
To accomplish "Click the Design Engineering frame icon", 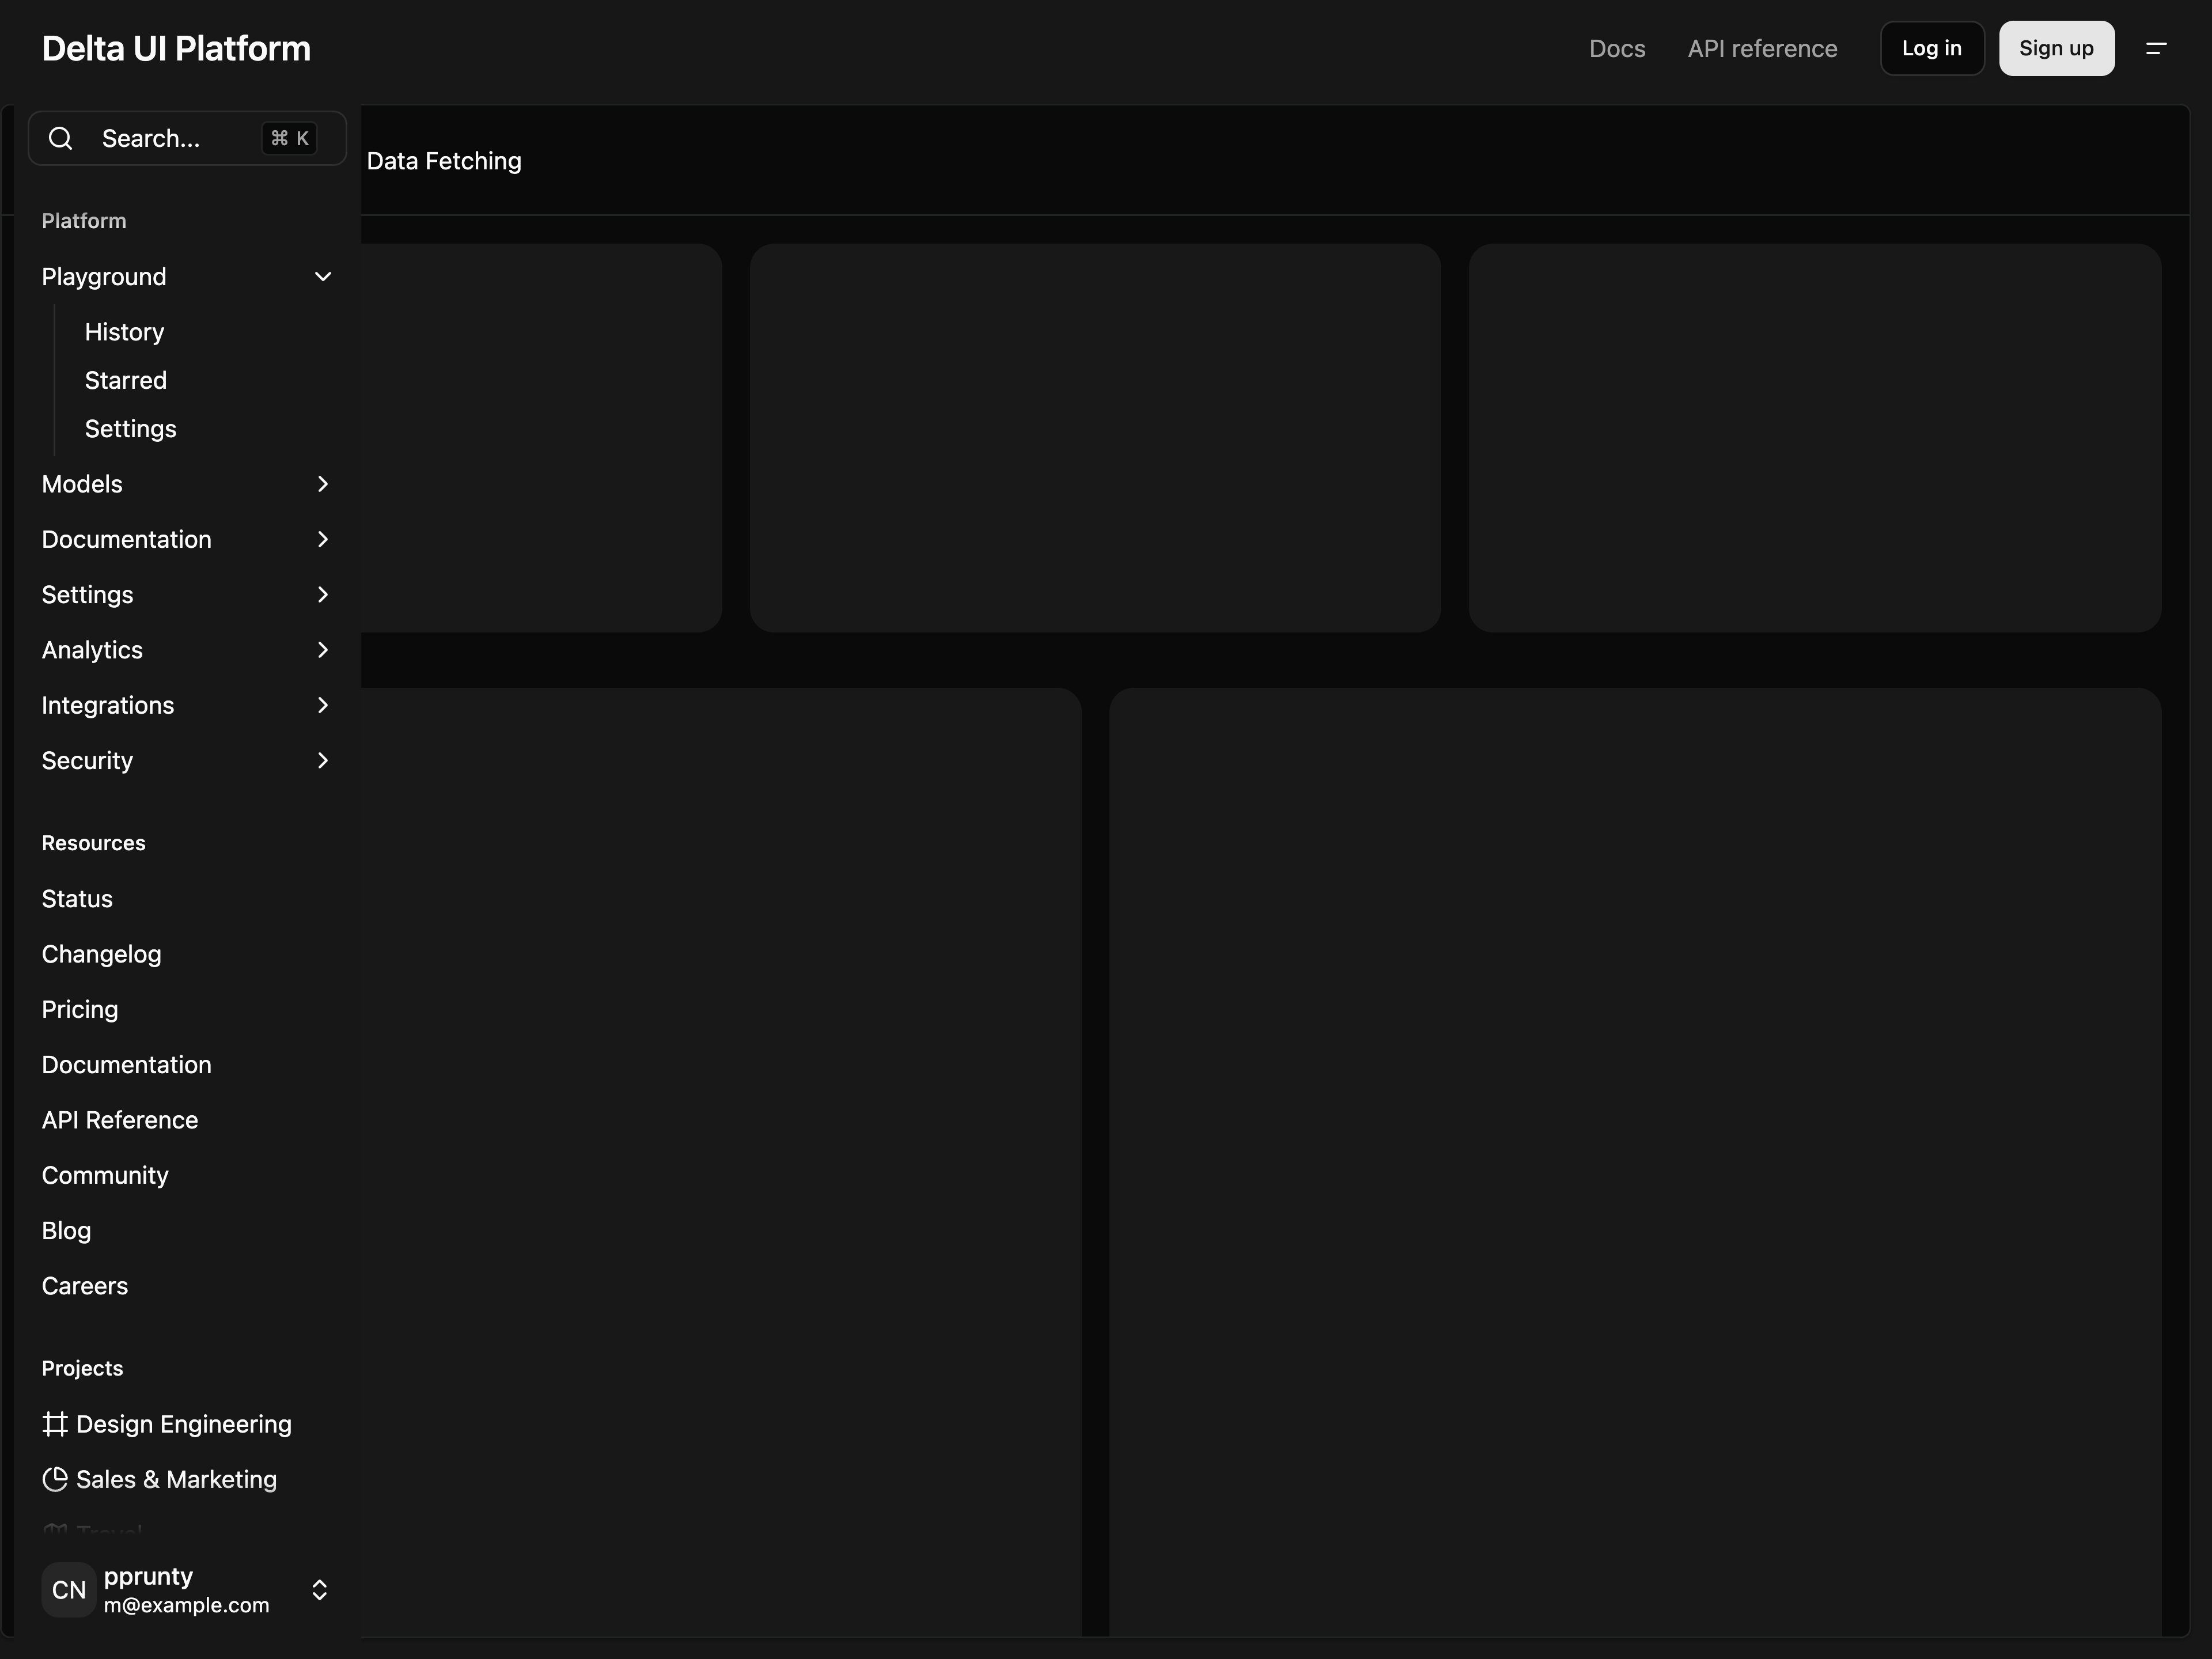I will click(55, 1424).
